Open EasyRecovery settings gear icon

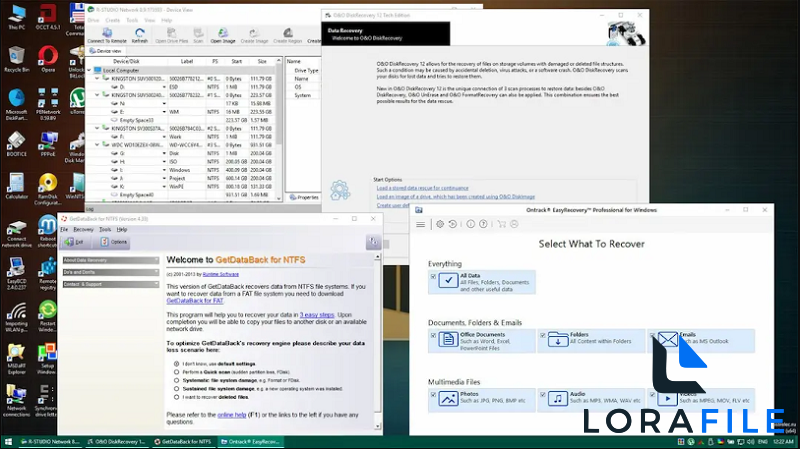pyautogui.click(x=440, y=224)
